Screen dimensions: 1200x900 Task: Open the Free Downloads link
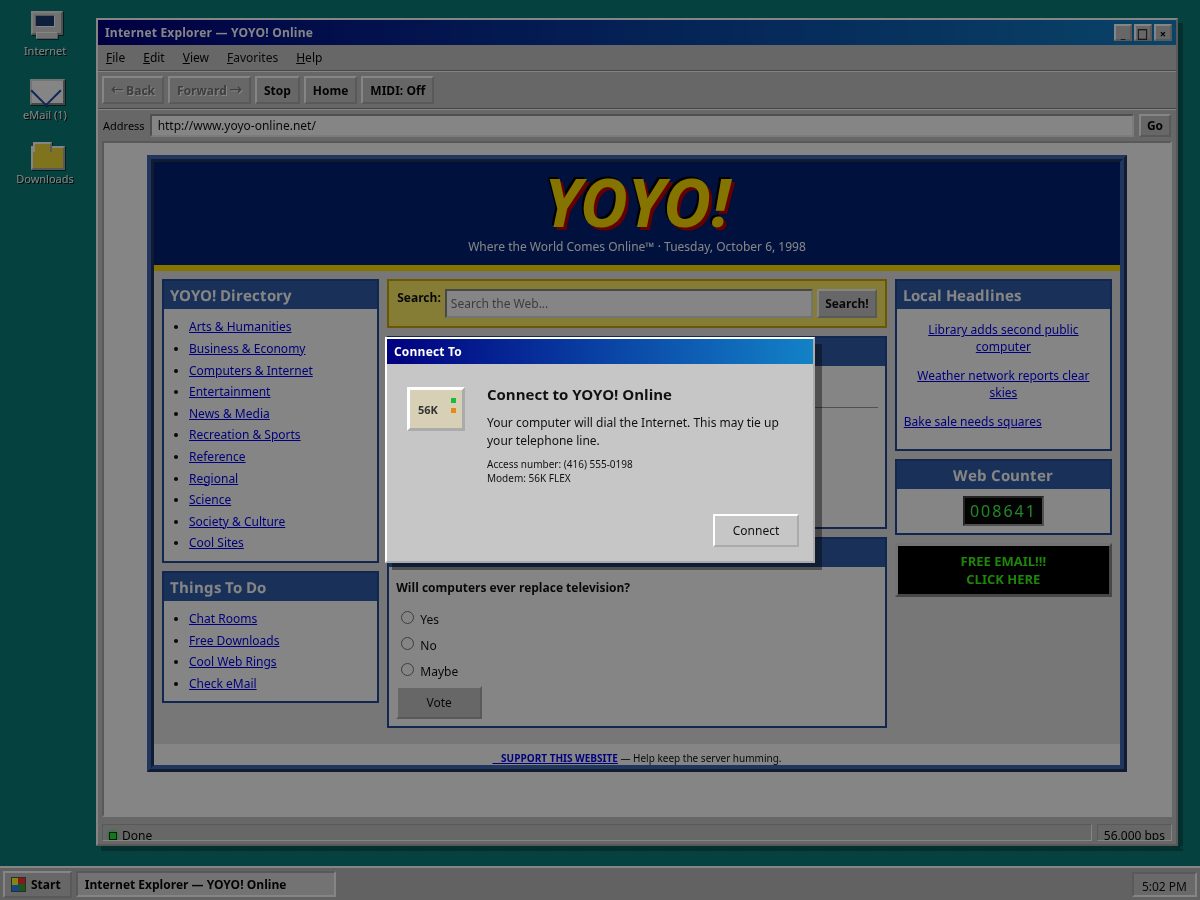(234, 641)
